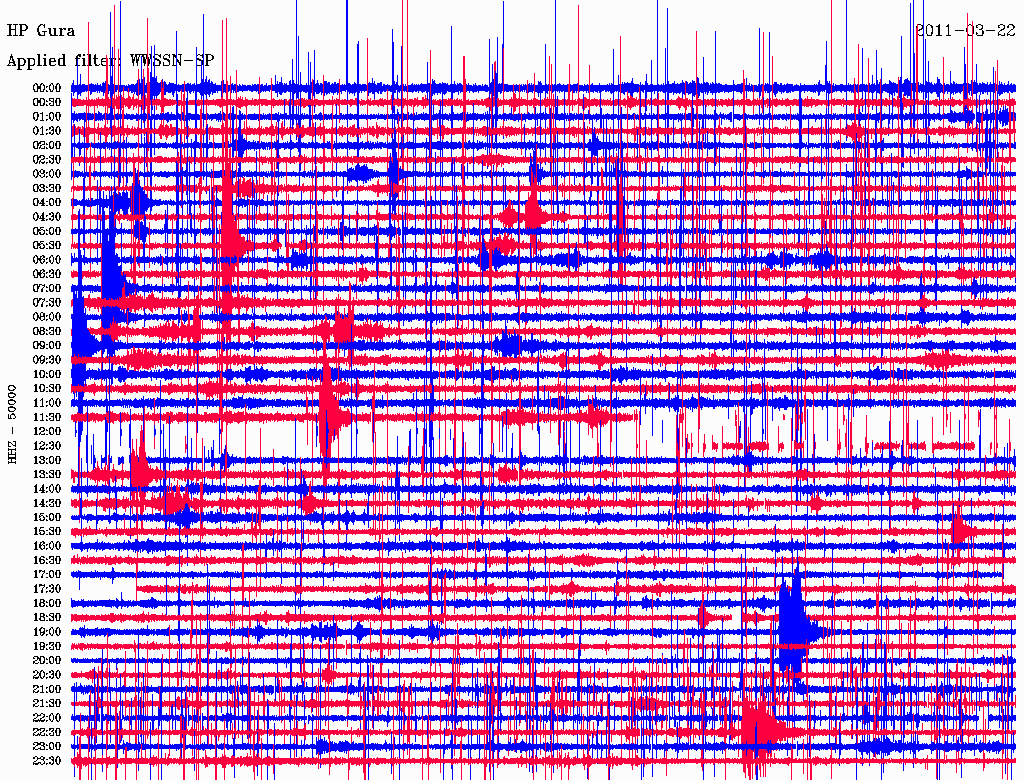Select the 09:30 time marker
Screen dimensions: 1024x780
[x=48, y=360]
